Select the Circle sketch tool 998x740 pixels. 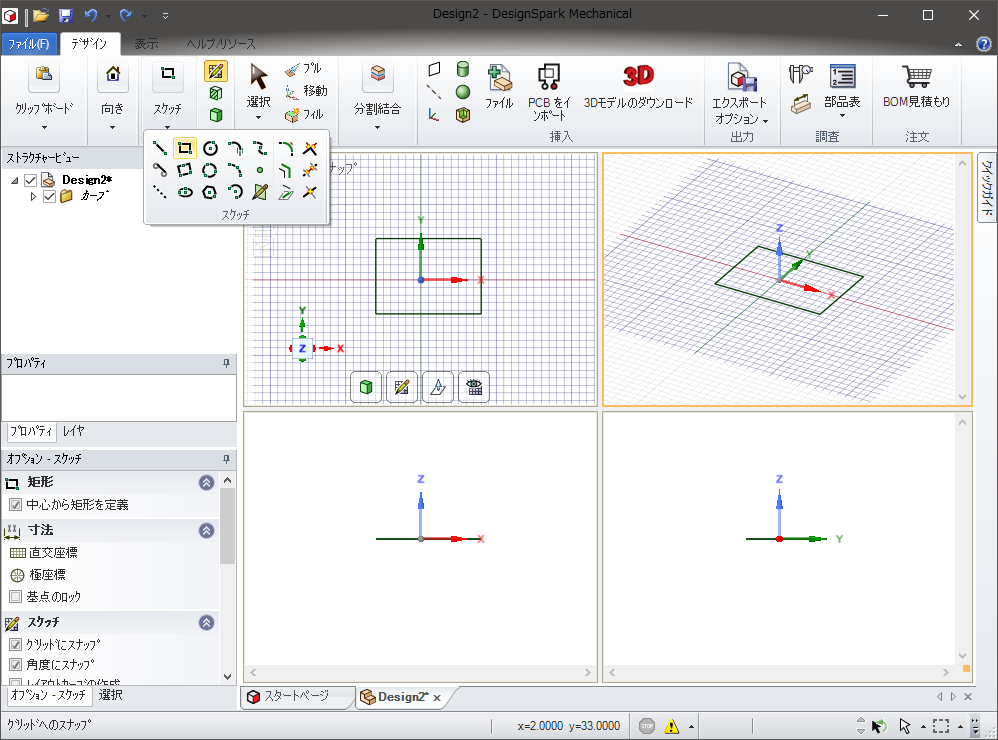click(210, 148)
